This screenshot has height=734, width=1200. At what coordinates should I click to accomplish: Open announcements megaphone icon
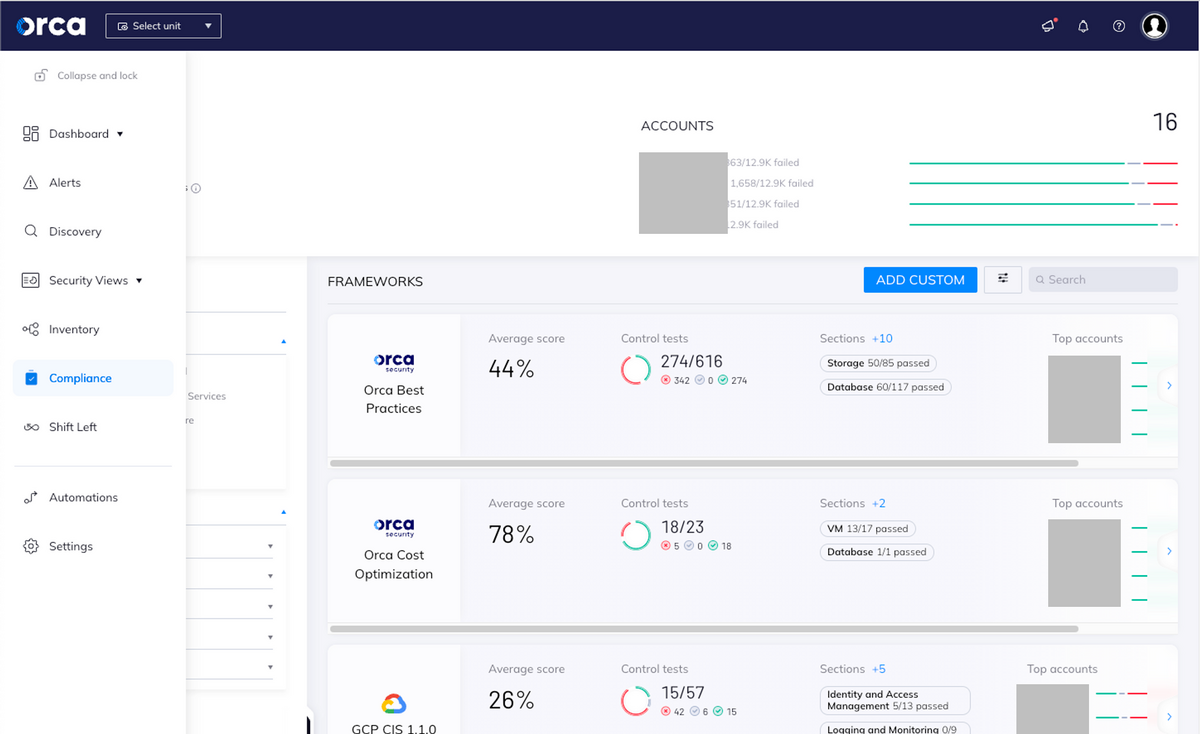tap(1048, 26)
